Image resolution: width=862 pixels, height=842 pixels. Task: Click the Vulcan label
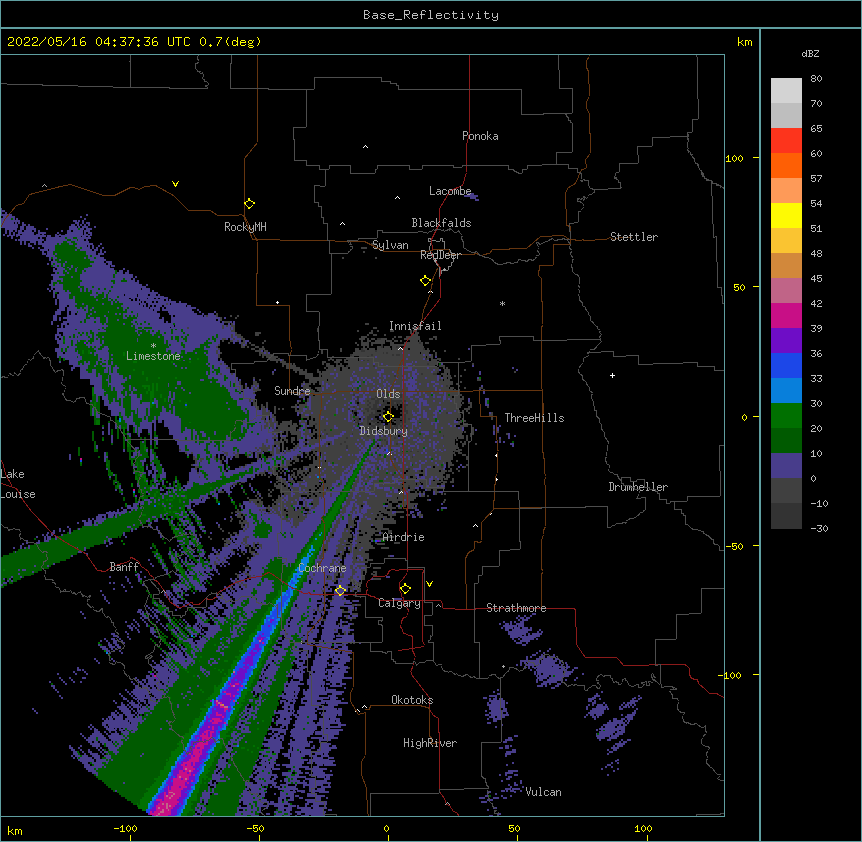543,792
